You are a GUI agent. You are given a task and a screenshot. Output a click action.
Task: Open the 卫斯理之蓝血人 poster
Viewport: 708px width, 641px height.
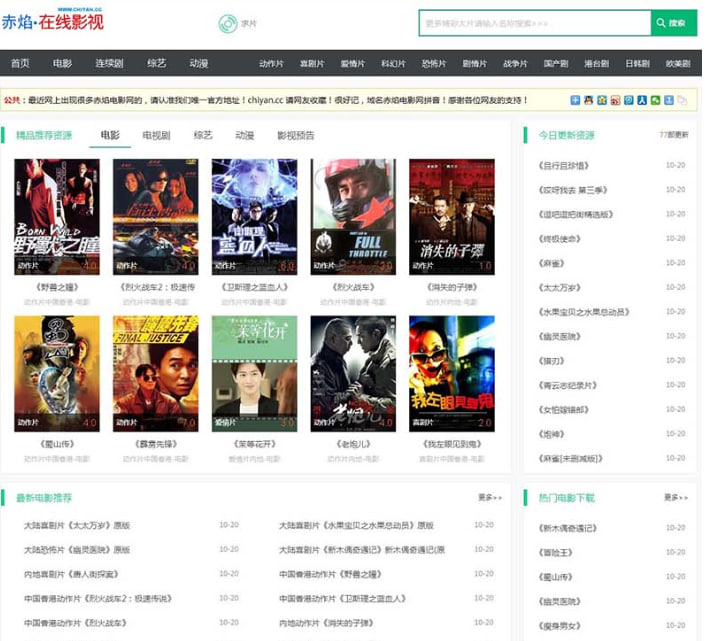point(255,217)
